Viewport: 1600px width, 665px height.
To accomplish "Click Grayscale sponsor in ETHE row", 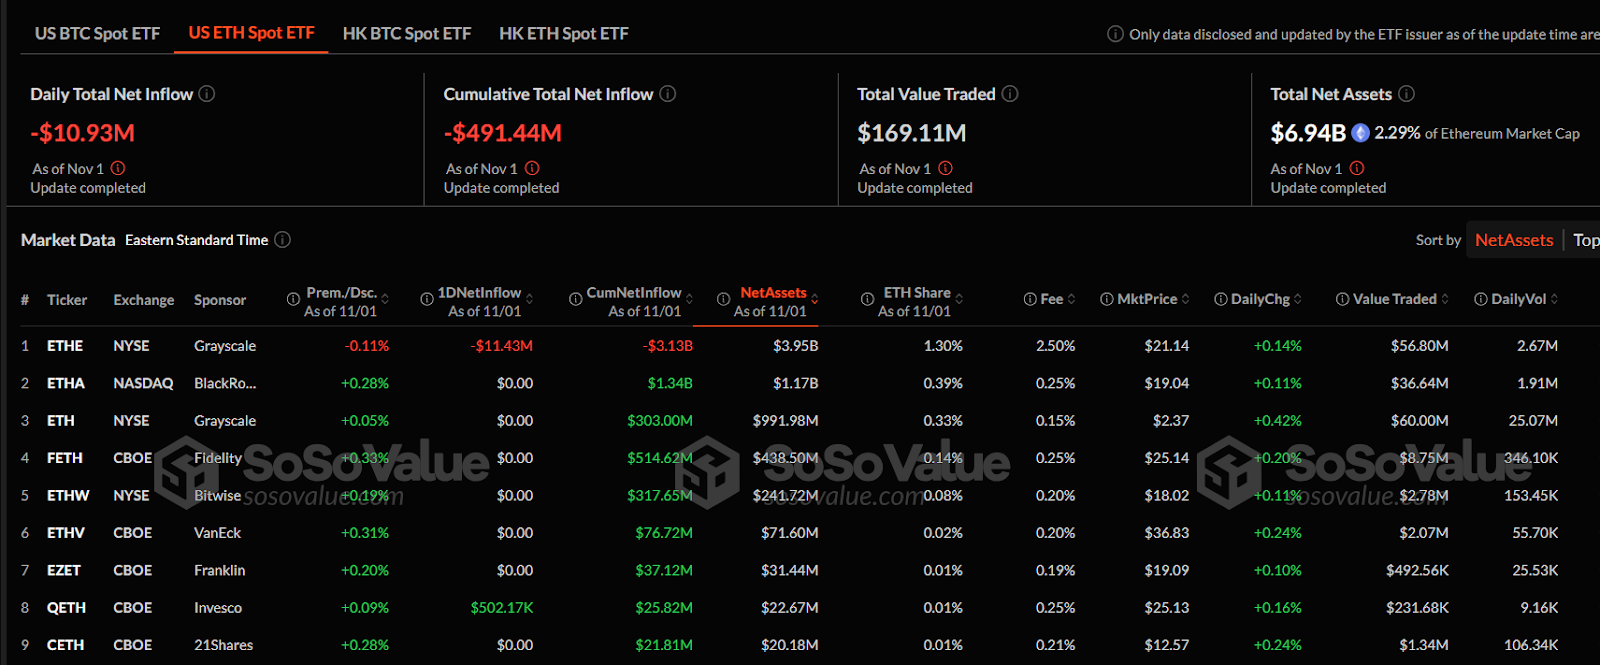I will click(225, 346).
